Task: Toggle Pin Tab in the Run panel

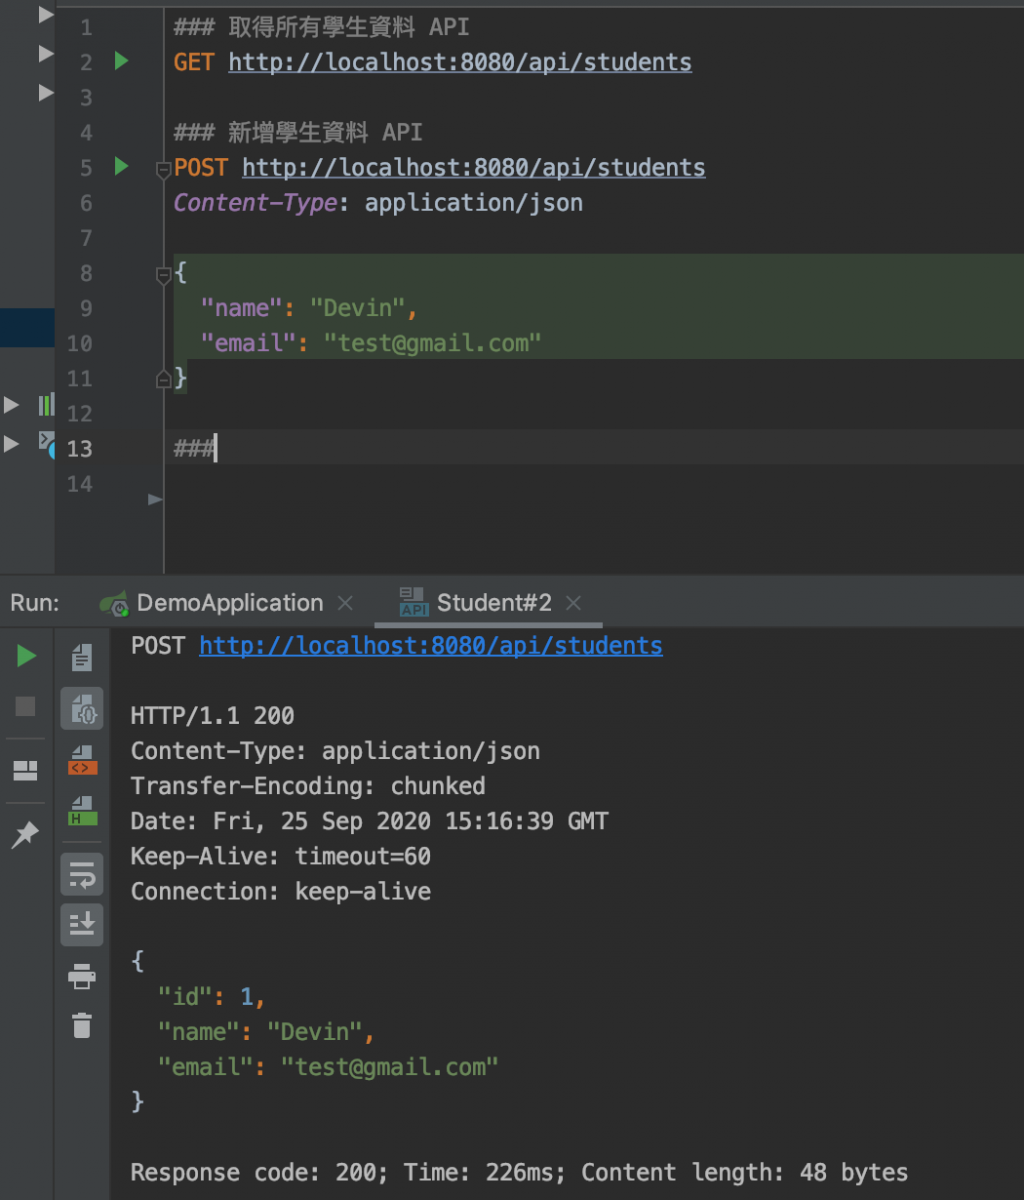Action: pyautogui.click(x=25, y=835)
